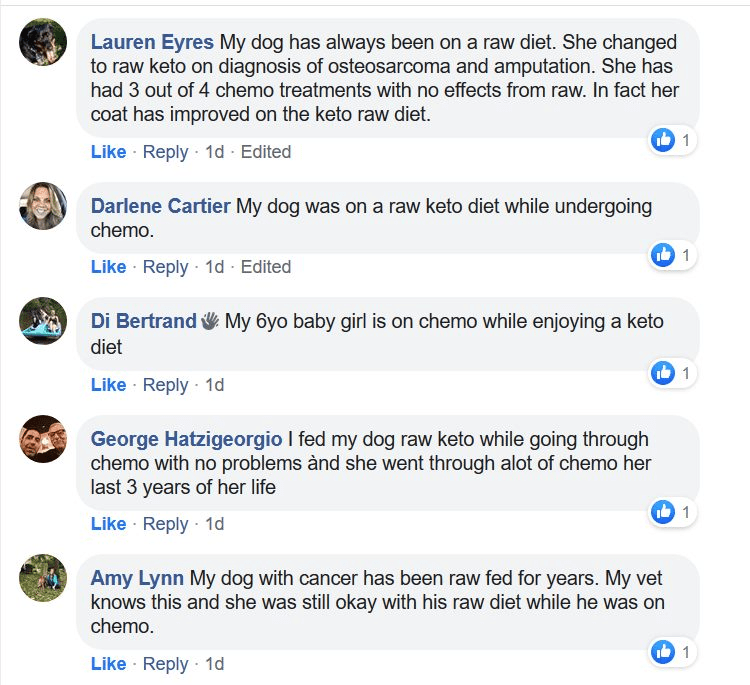Open the Lauren Eyres name link

coord(152,43)
